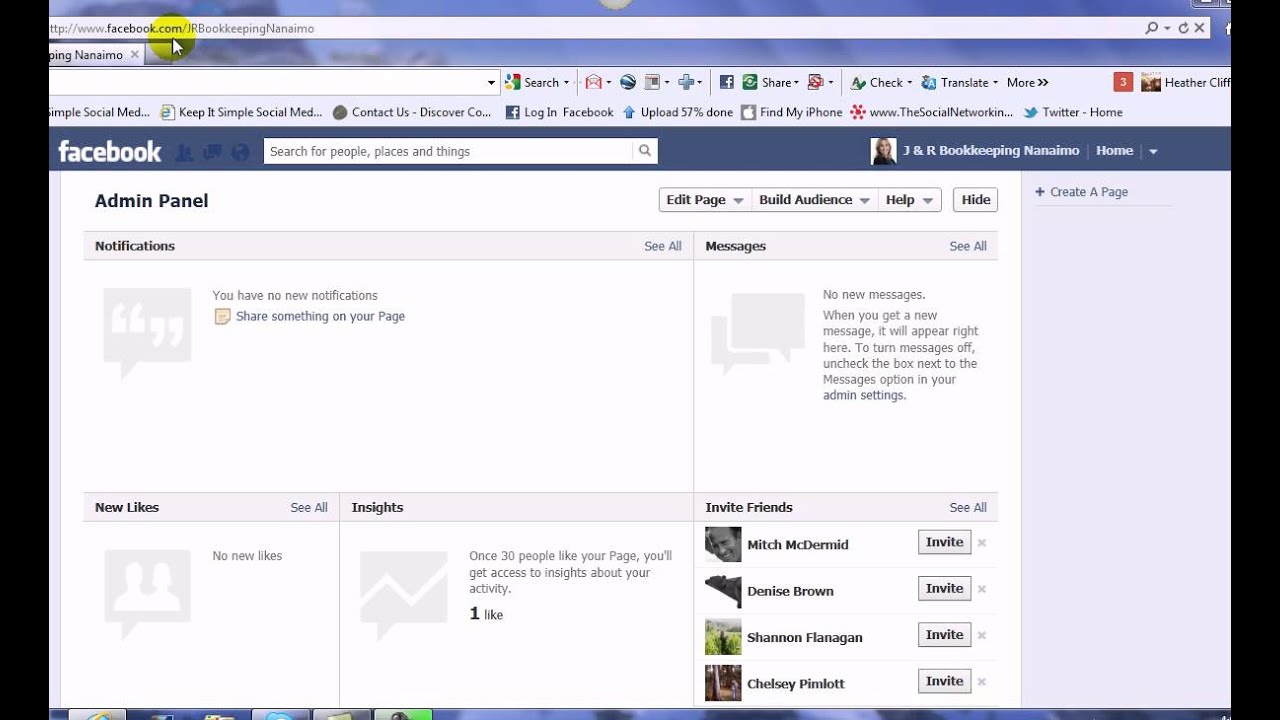Expand More toolbar options
1280x720 pixels.
click(x=1027, y=83)
